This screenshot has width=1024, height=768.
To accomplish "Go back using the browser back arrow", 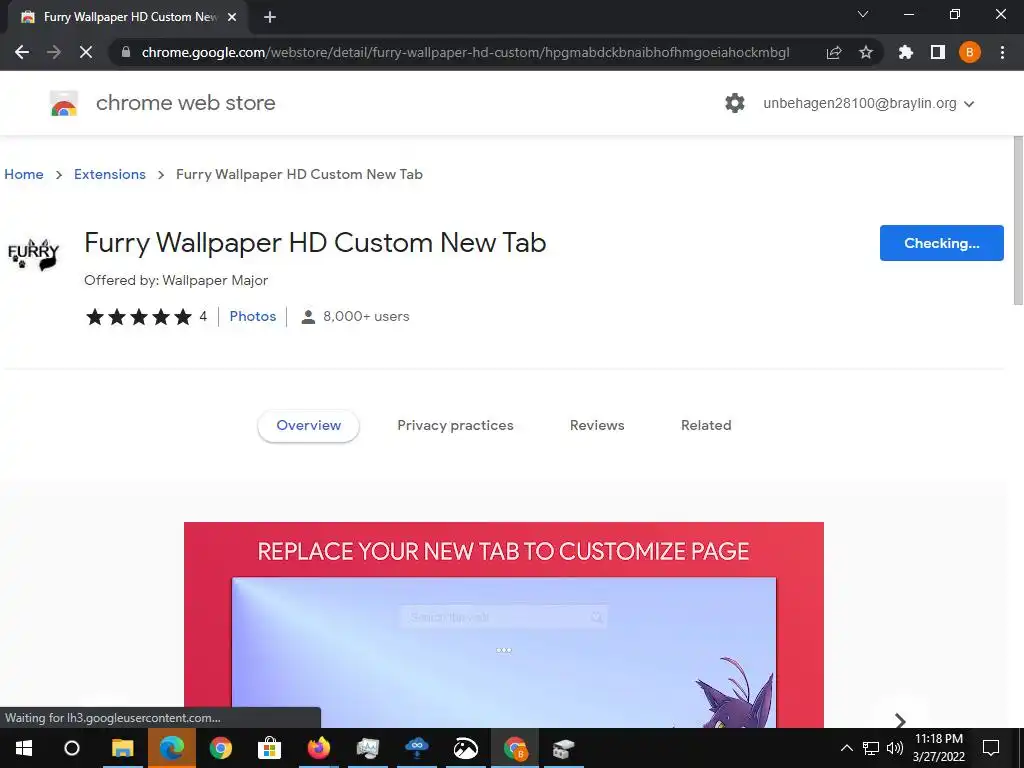I will coord(22,52).
